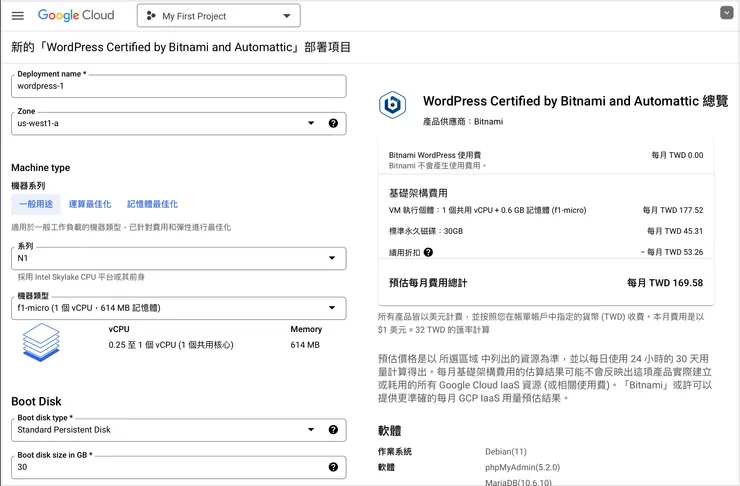
Task: Click the Debian(11) operating system text
Action: pyautogui.click(x=505, y=452)
